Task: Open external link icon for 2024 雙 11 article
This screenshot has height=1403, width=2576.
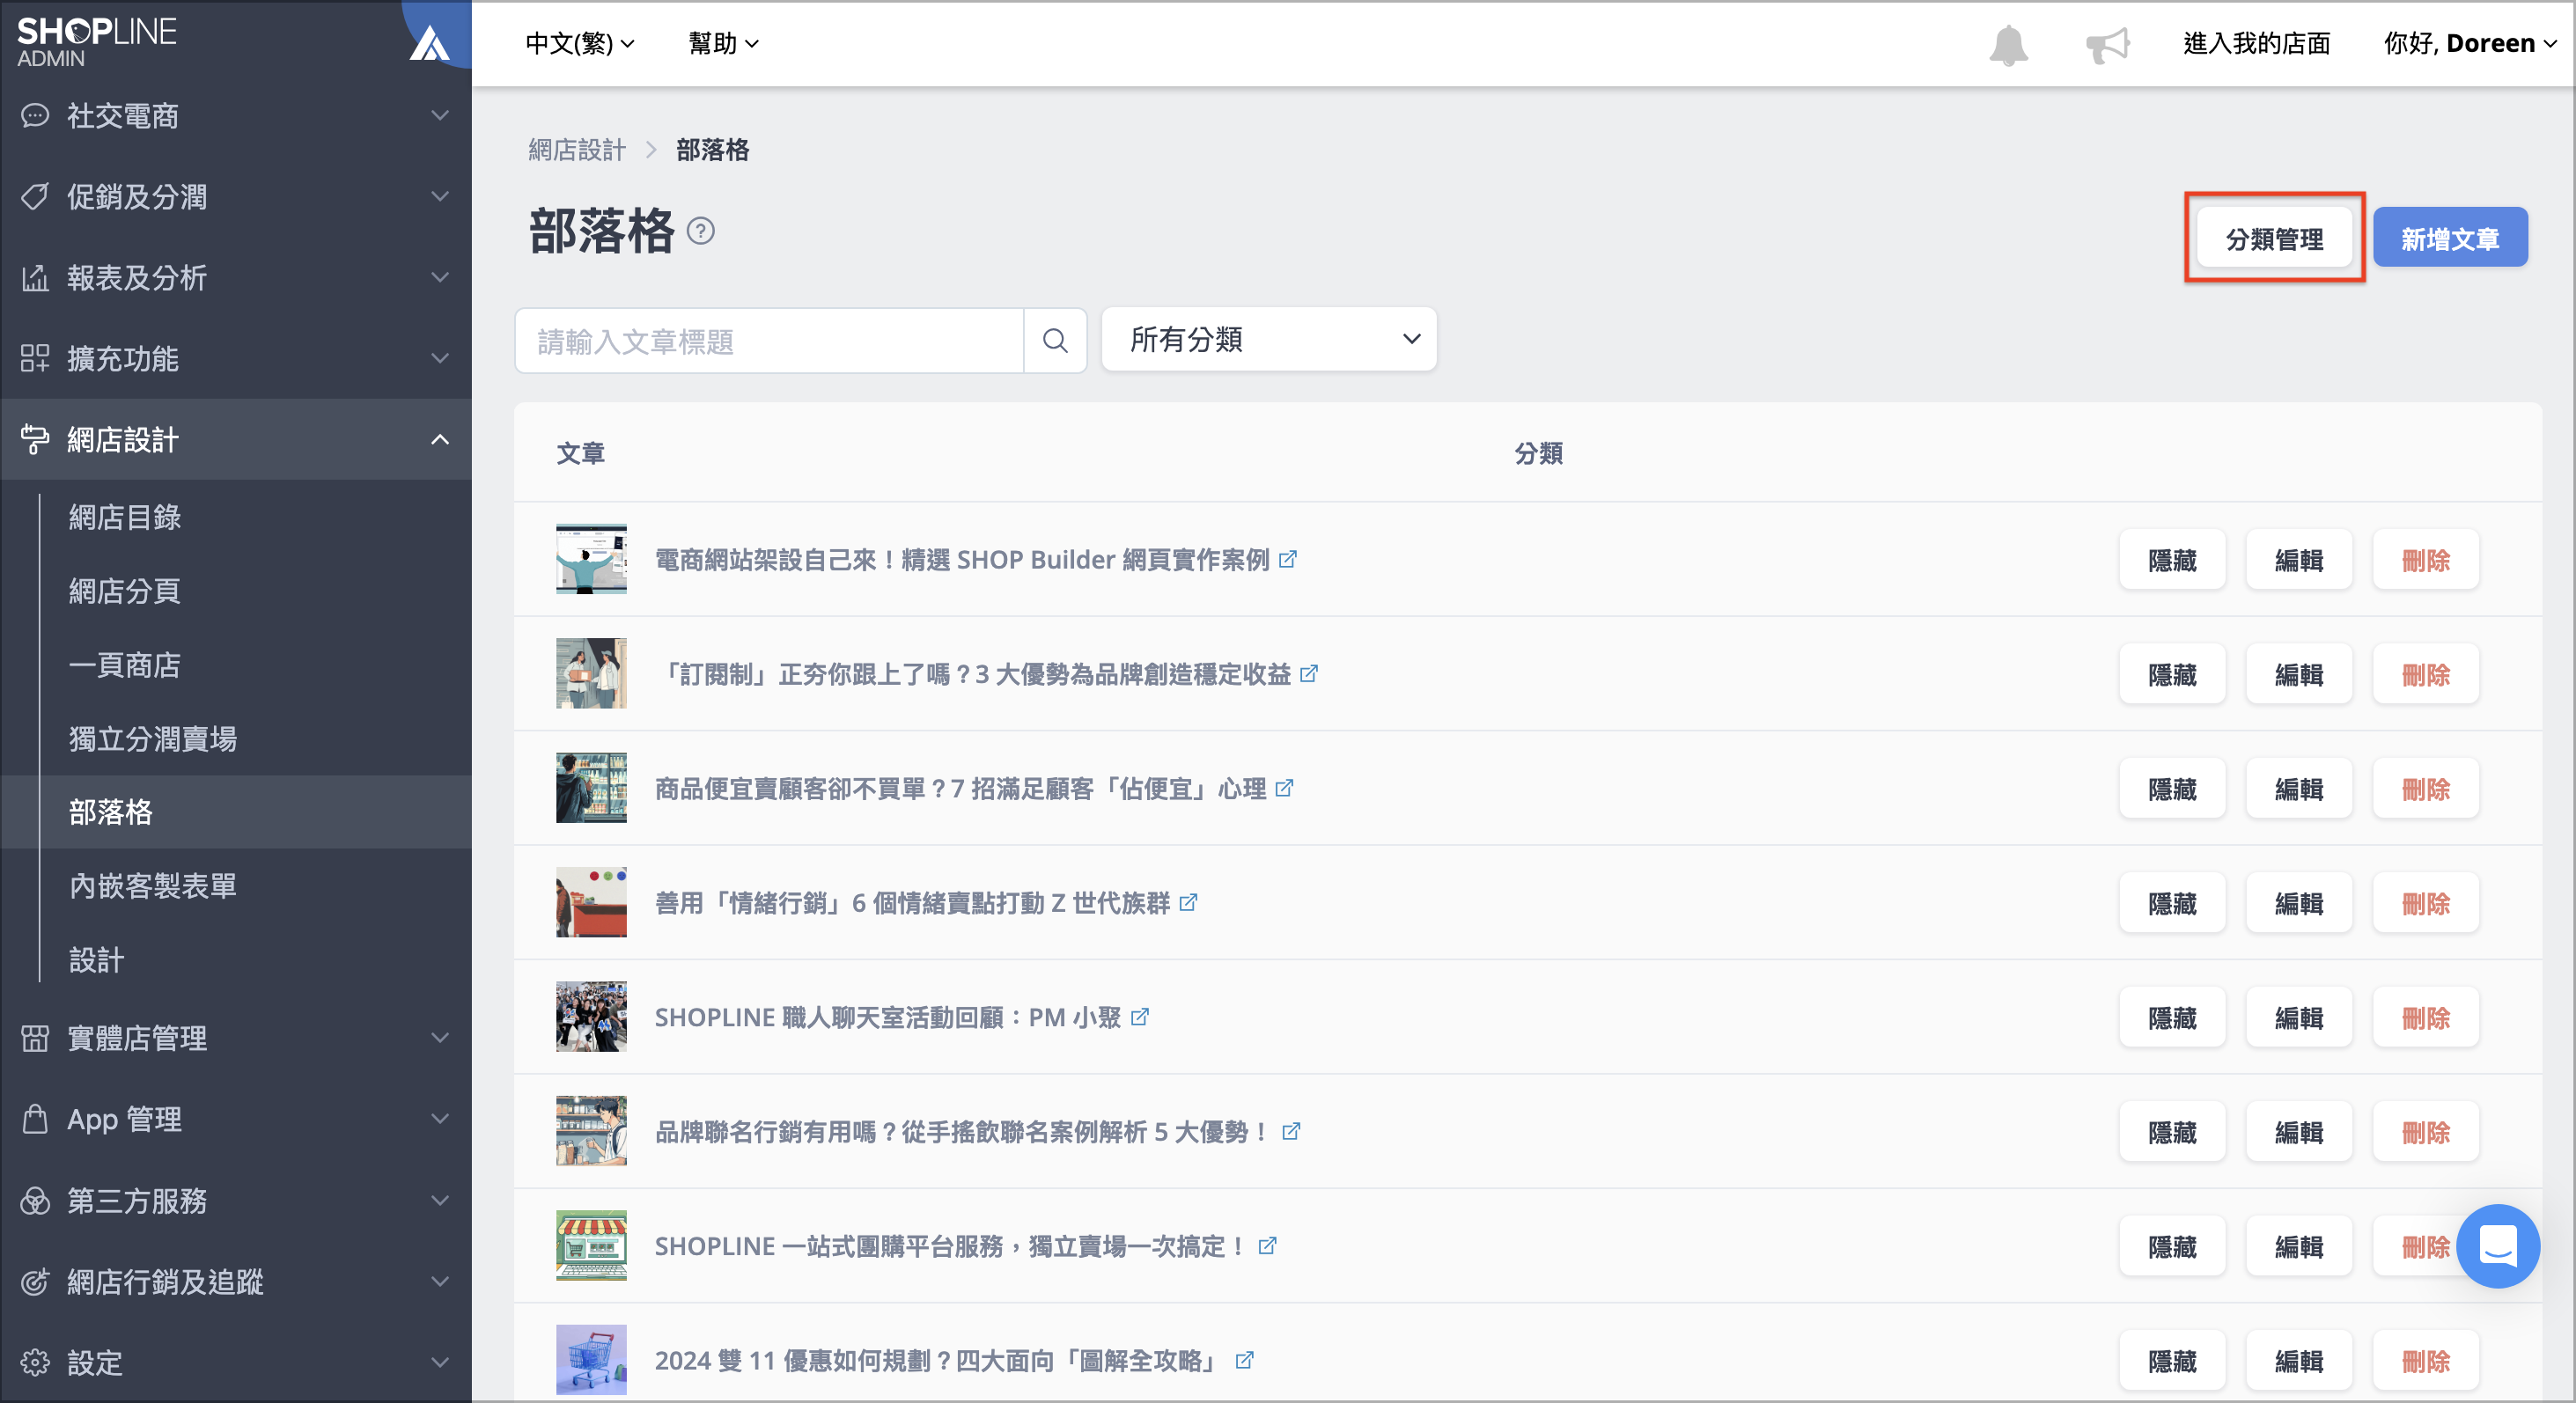Action: point(1244,1360)
